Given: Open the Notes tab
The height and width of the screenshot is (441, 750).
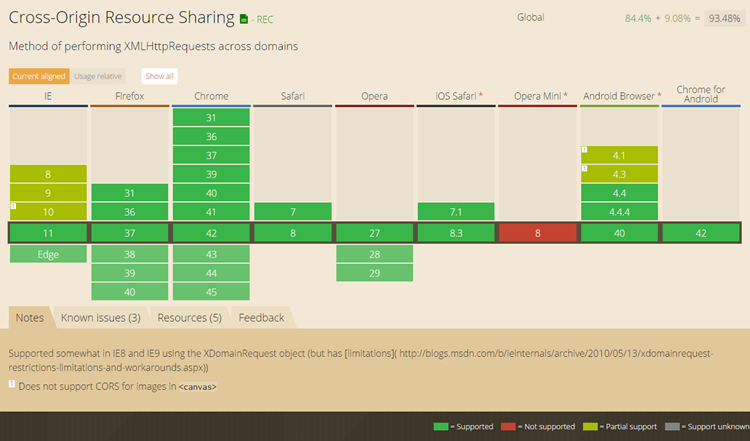Looking at the screenshot, I should coord(30,318).
